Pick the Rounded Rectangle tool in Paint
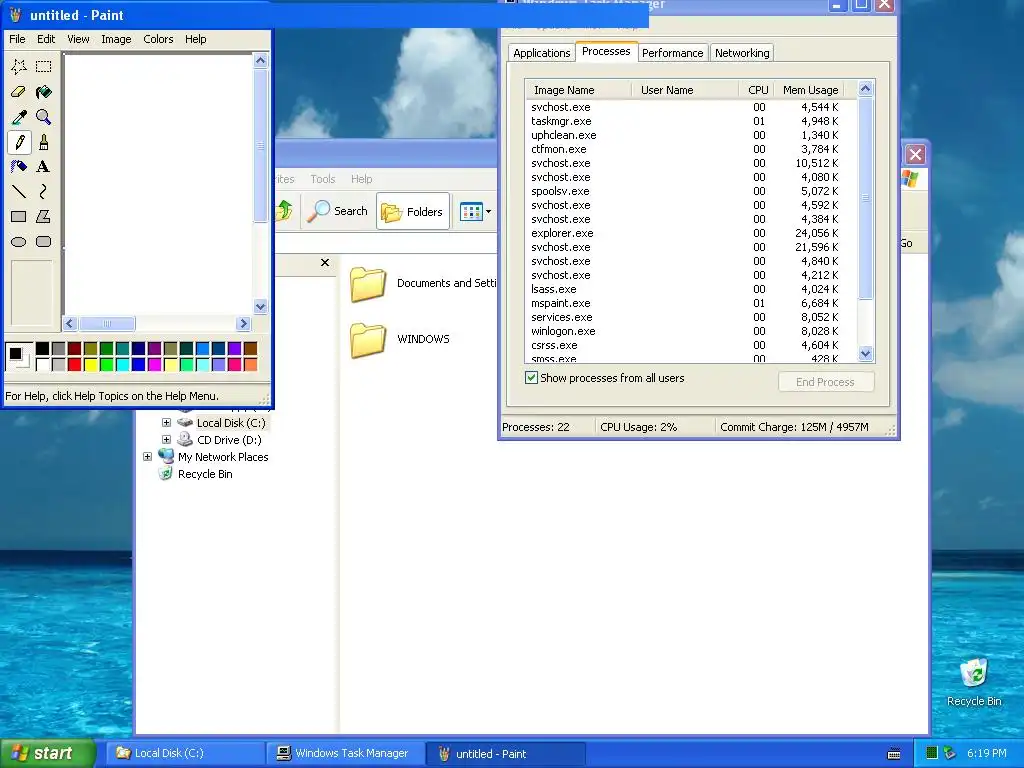The height and width of the screenshot is (768, 1024). tap(44, 242)
